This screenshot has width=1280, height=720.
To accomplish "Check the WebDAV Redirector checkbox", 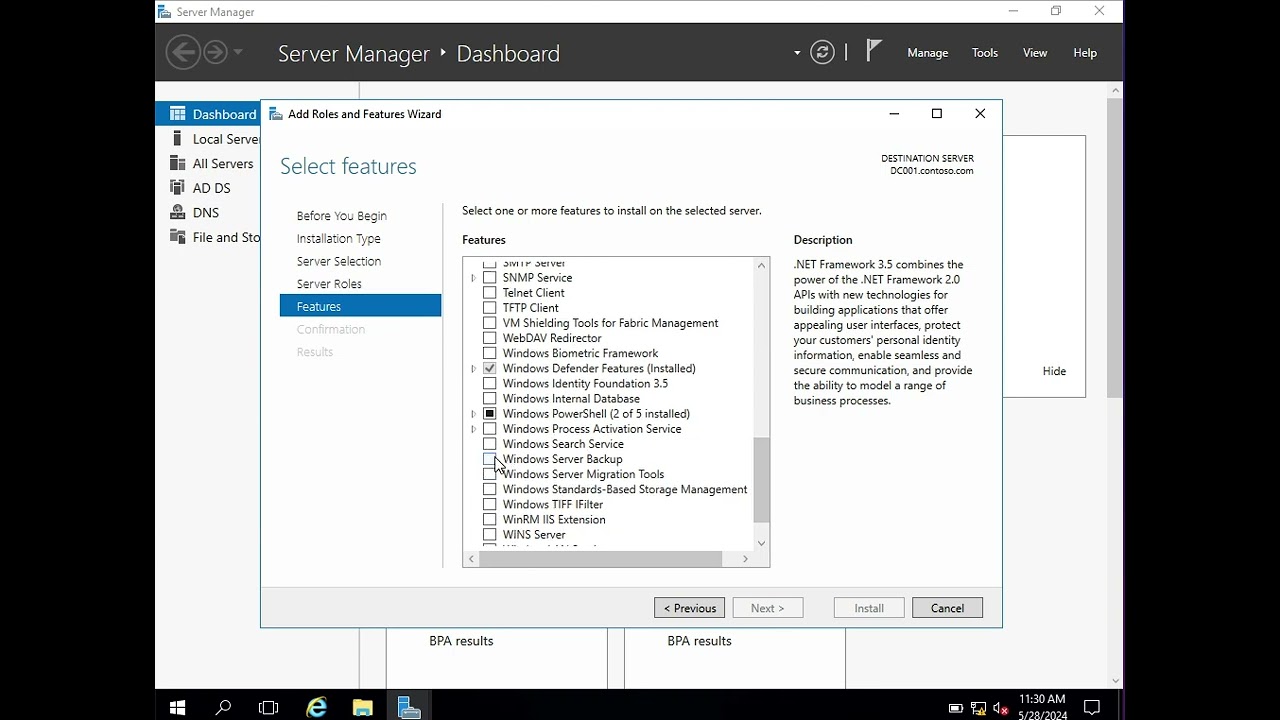I will pyautogui.click(x=490, y=338).
